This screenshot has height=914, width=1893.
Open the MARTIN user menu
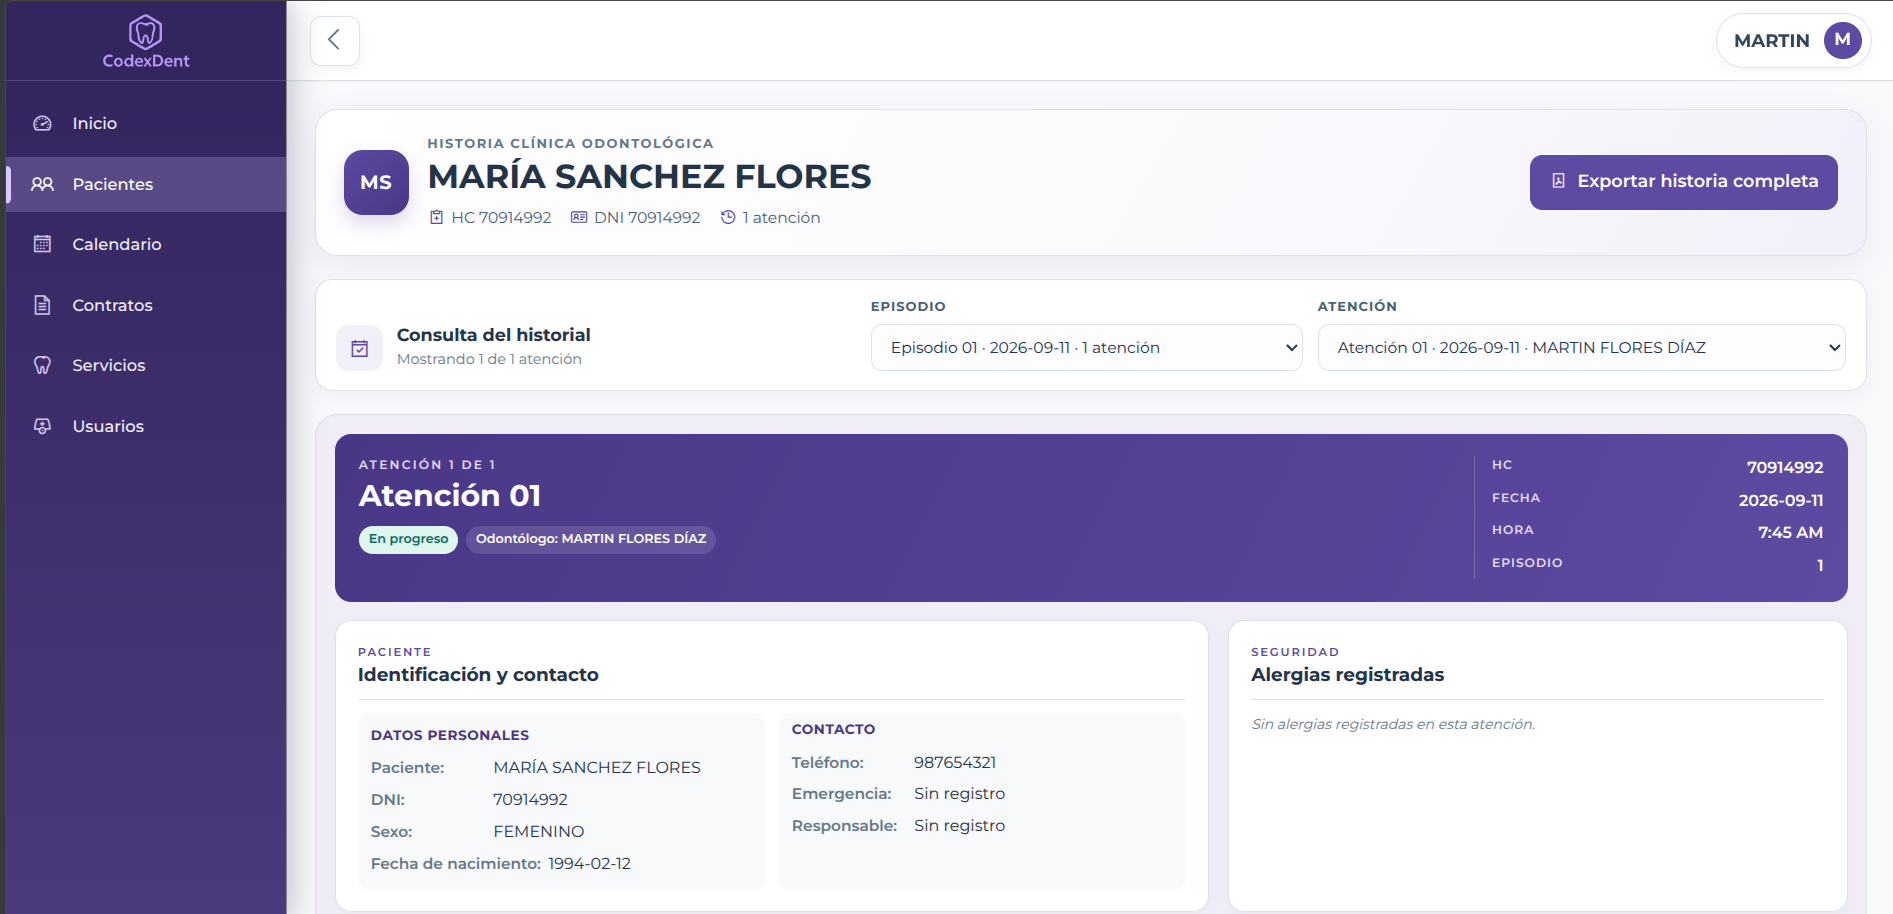click(x=1793, y=40)
